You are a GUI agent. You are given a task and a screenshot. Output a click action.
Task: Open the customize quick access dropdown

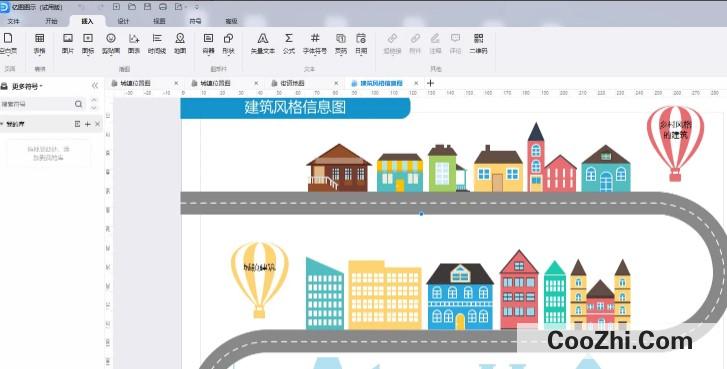[197, 7]
